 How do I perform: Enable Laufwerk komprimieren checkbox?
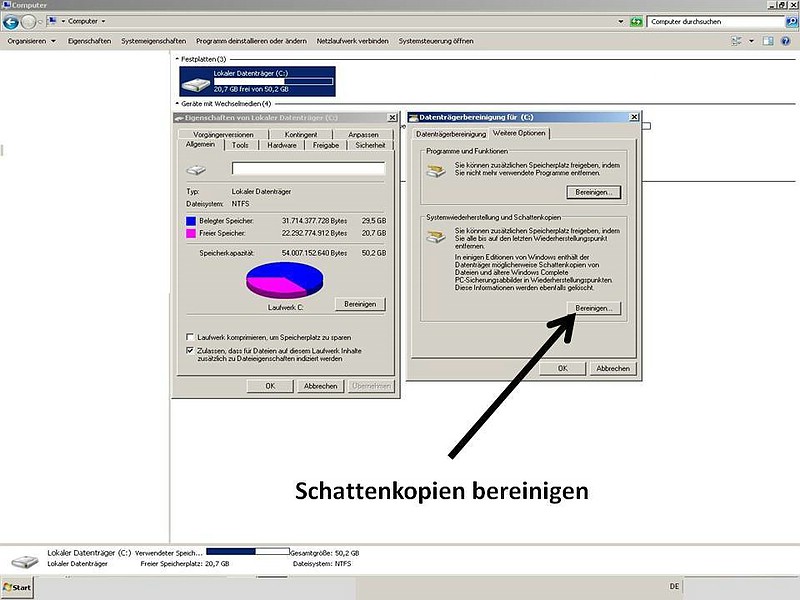[x=190, y=337]
